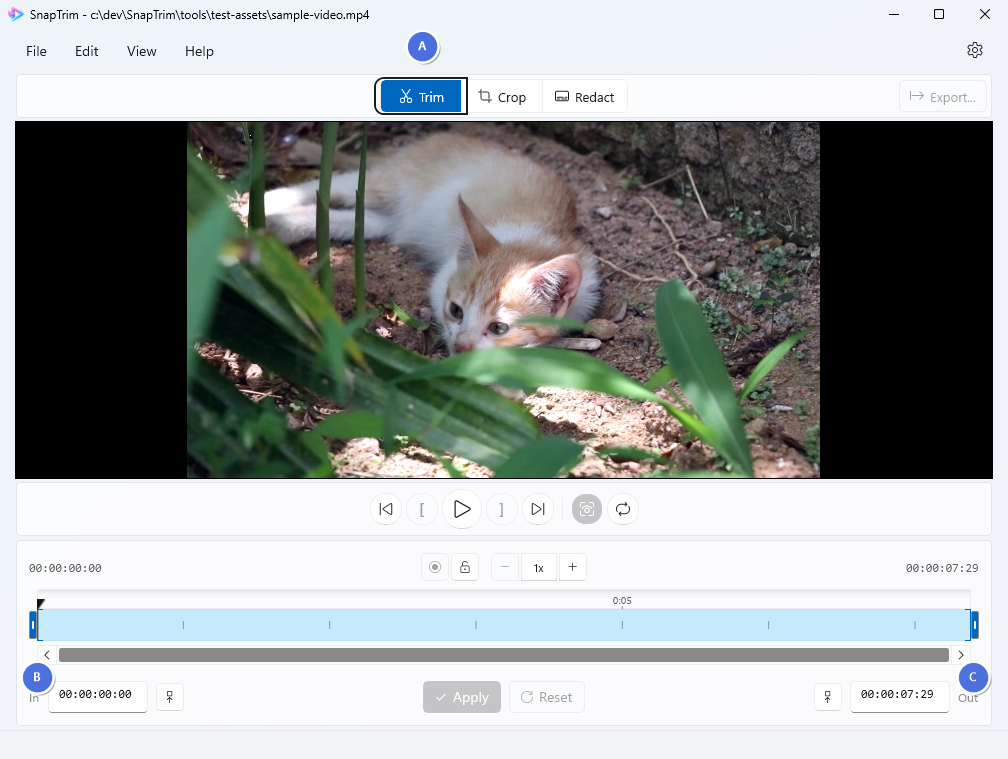The width and height of the screenshot is (1008, 759).
Task: Open the File menu
Action: (36, 51)
